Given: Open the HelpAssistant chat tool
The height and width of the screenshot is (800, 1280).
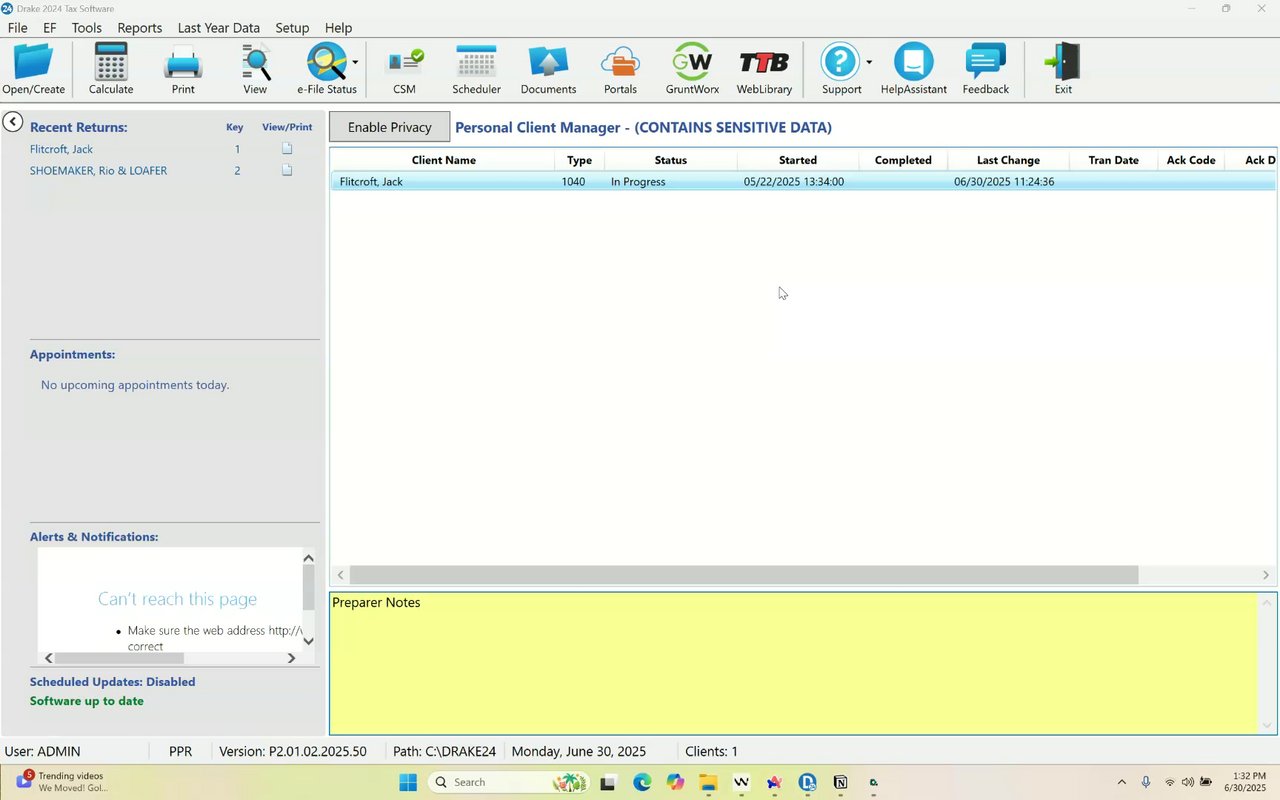Looking at the screenshot, I should coord(913,68).
